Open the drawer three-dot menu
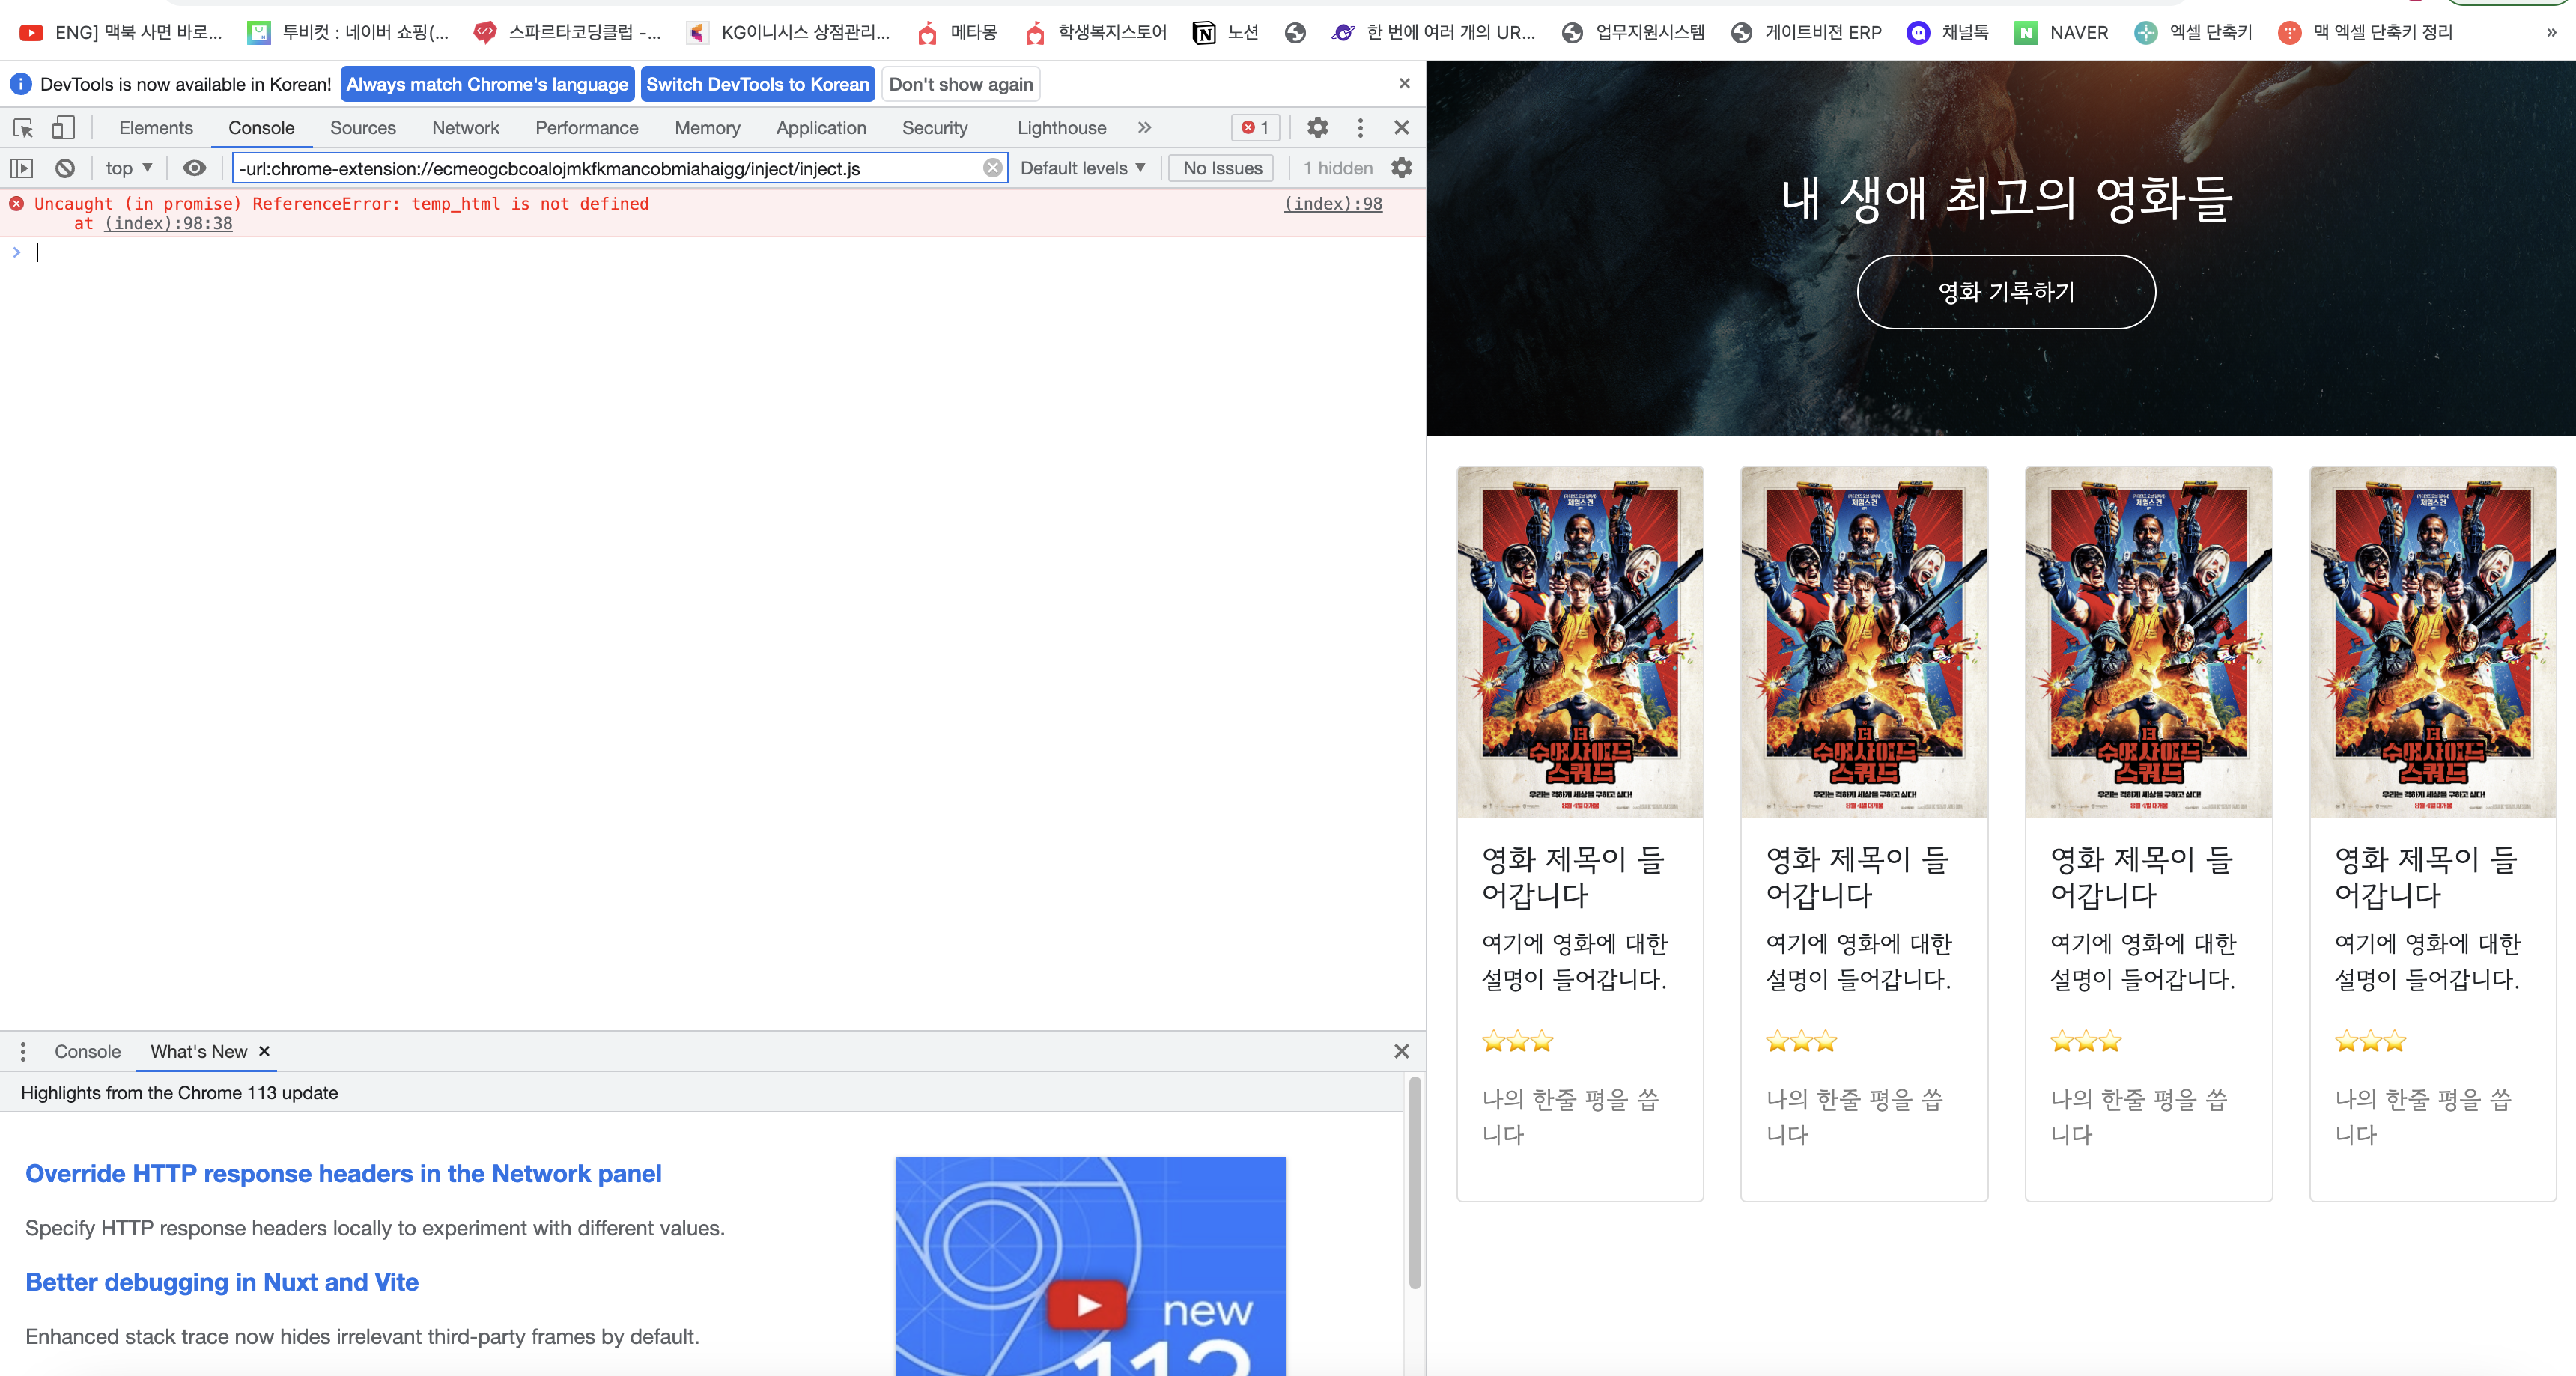The width and height of the screenshot is (2576, 1376). [x=23, y=1052]
